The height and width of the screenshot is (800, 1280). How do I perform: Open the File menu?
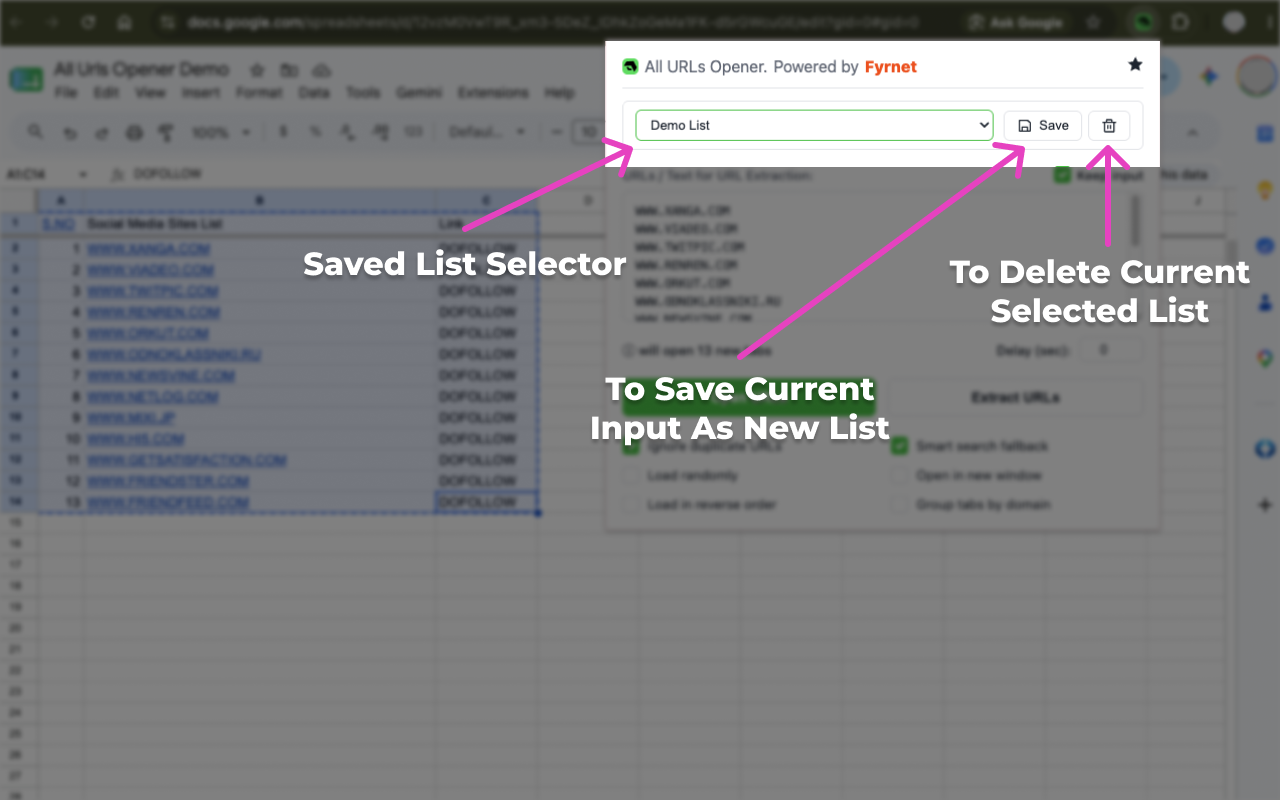point(66,93)
